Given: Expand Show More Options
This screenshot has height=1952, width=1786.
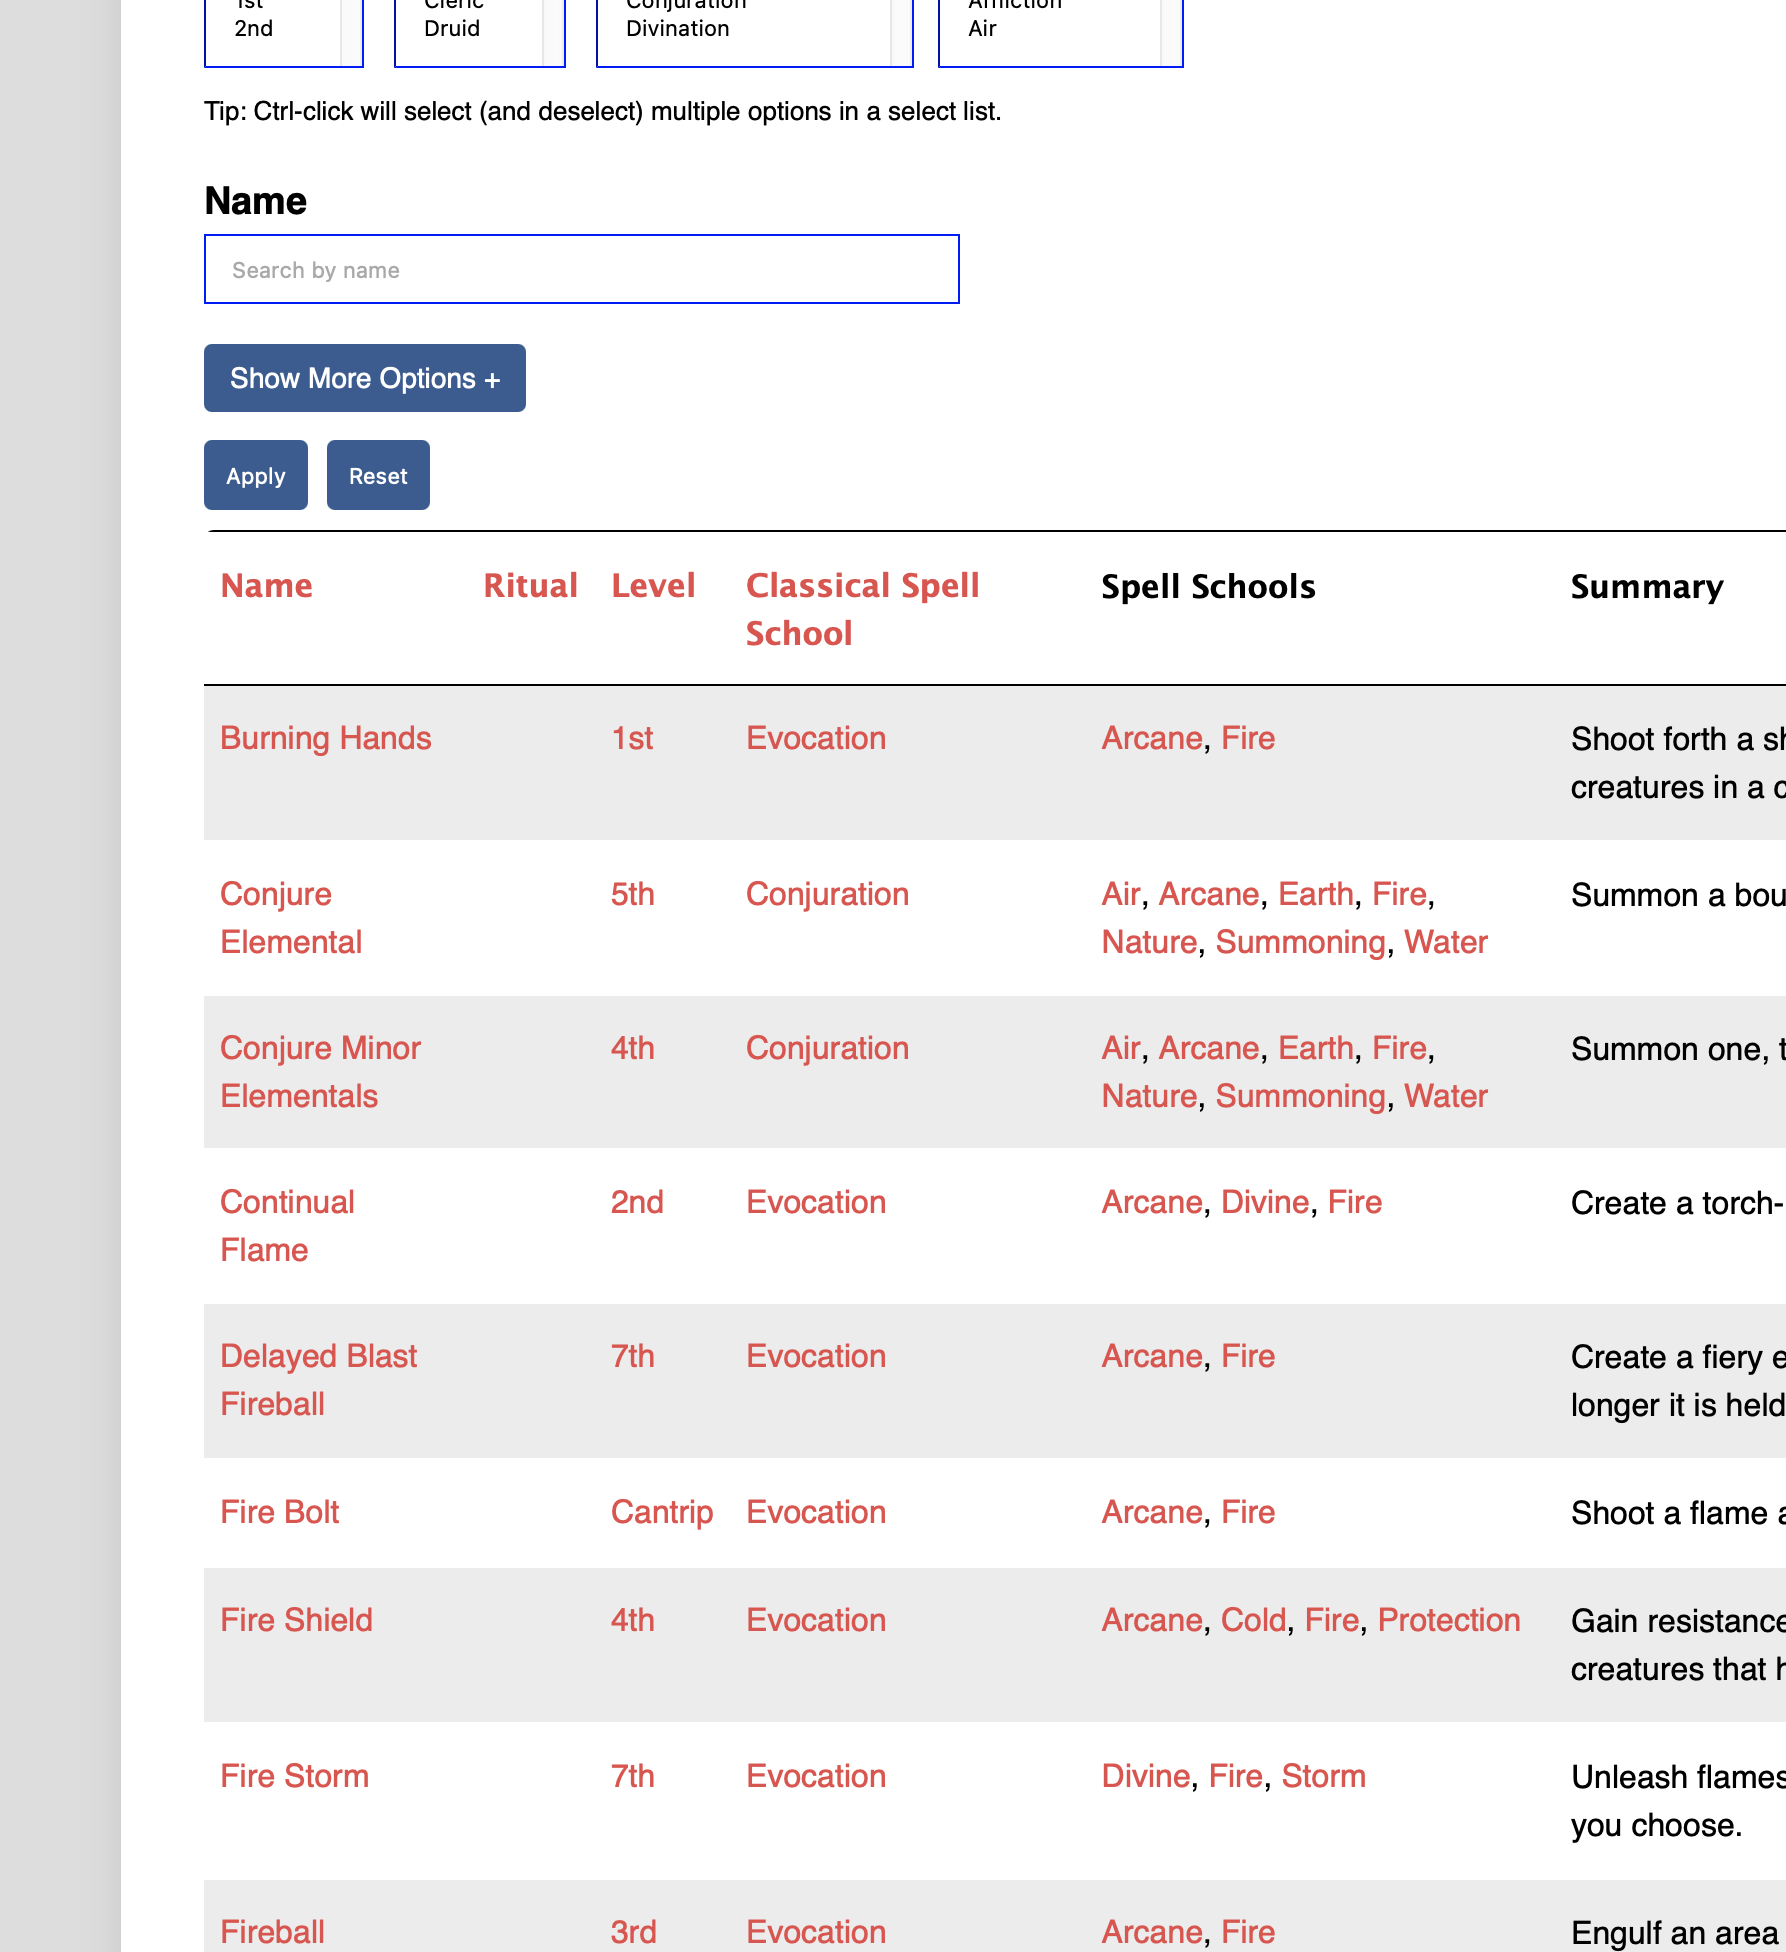Looking at the screenshot, I should (x=365, y=378).
